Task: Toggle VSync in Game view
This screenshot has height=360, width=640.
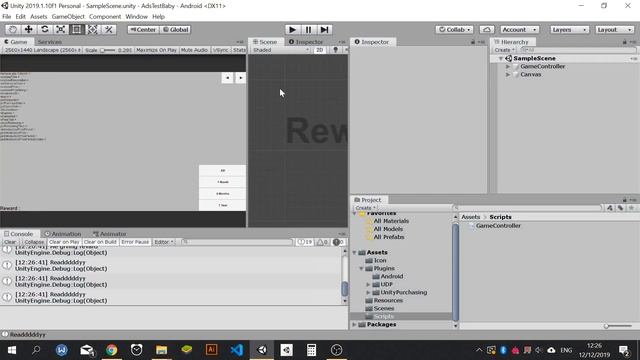Action: [x=221, y=50]
